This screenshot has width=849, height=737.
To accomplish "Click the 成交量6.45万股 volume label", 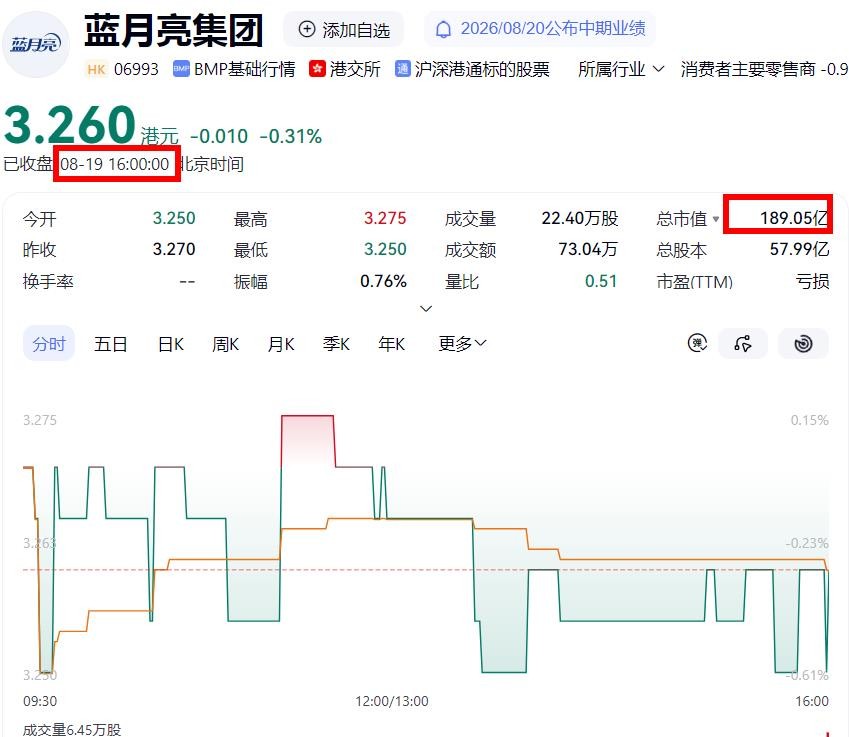I will [72, 729].
